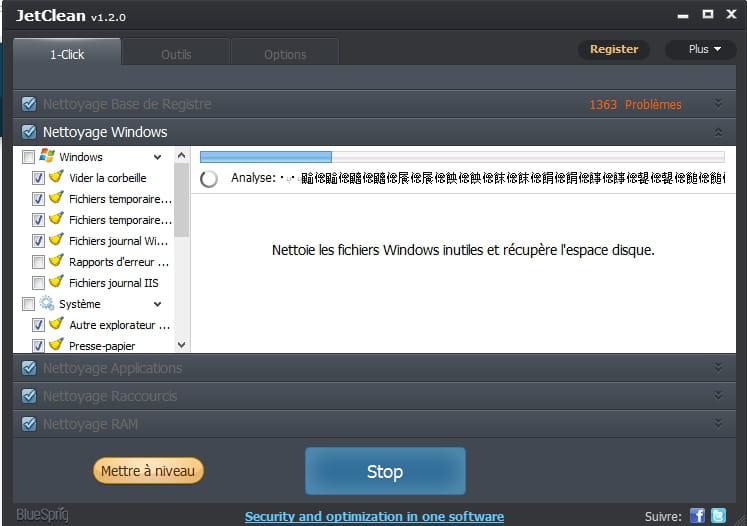Expand the Nettoyage Base de Registre section
The height and width of the screenshot is (526, 747).
pos(718,104)
